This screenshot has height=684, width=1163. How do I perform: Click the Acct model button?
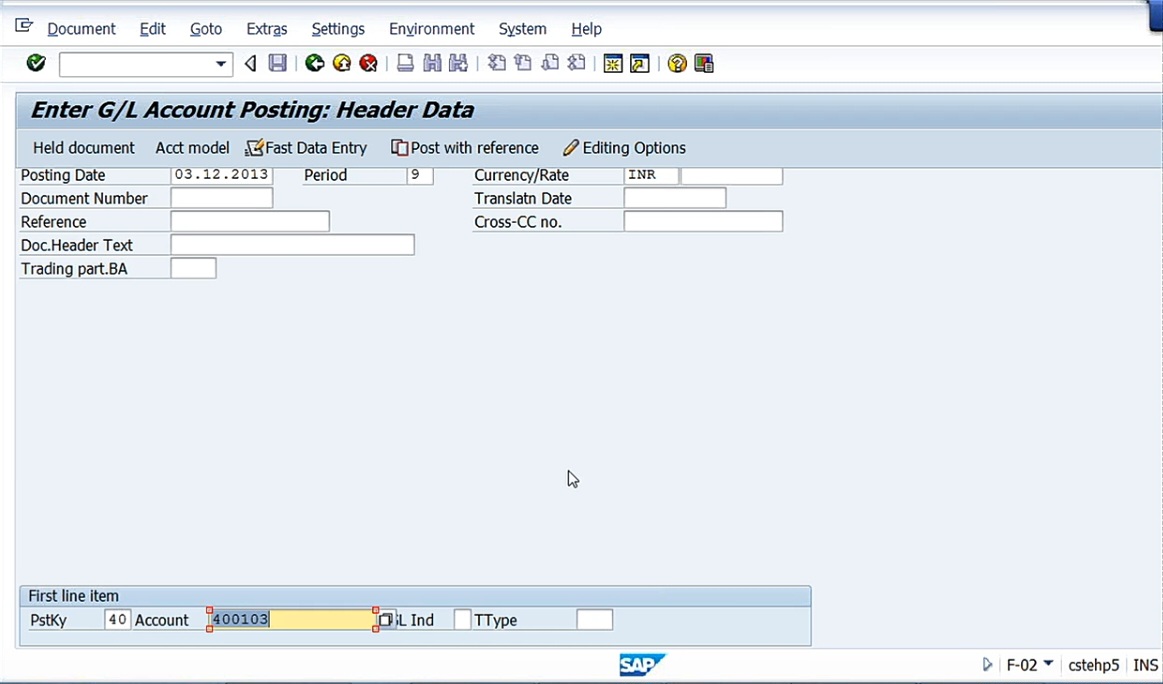pos(192,148)
